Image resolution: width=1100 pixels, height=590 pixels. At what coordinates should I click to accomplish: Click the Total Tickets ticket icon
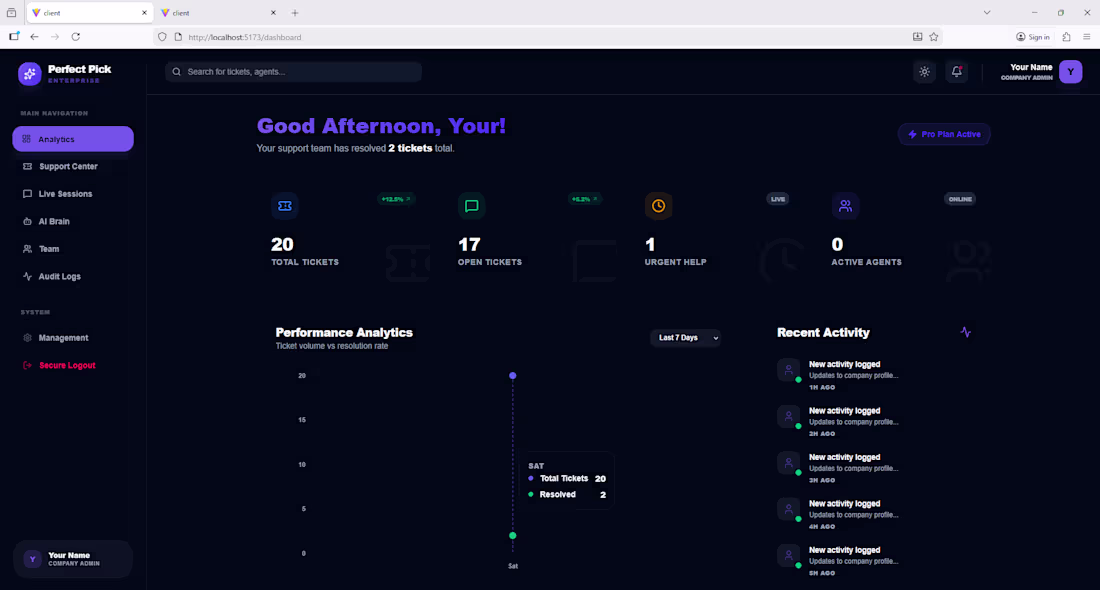tap(285, 206)
